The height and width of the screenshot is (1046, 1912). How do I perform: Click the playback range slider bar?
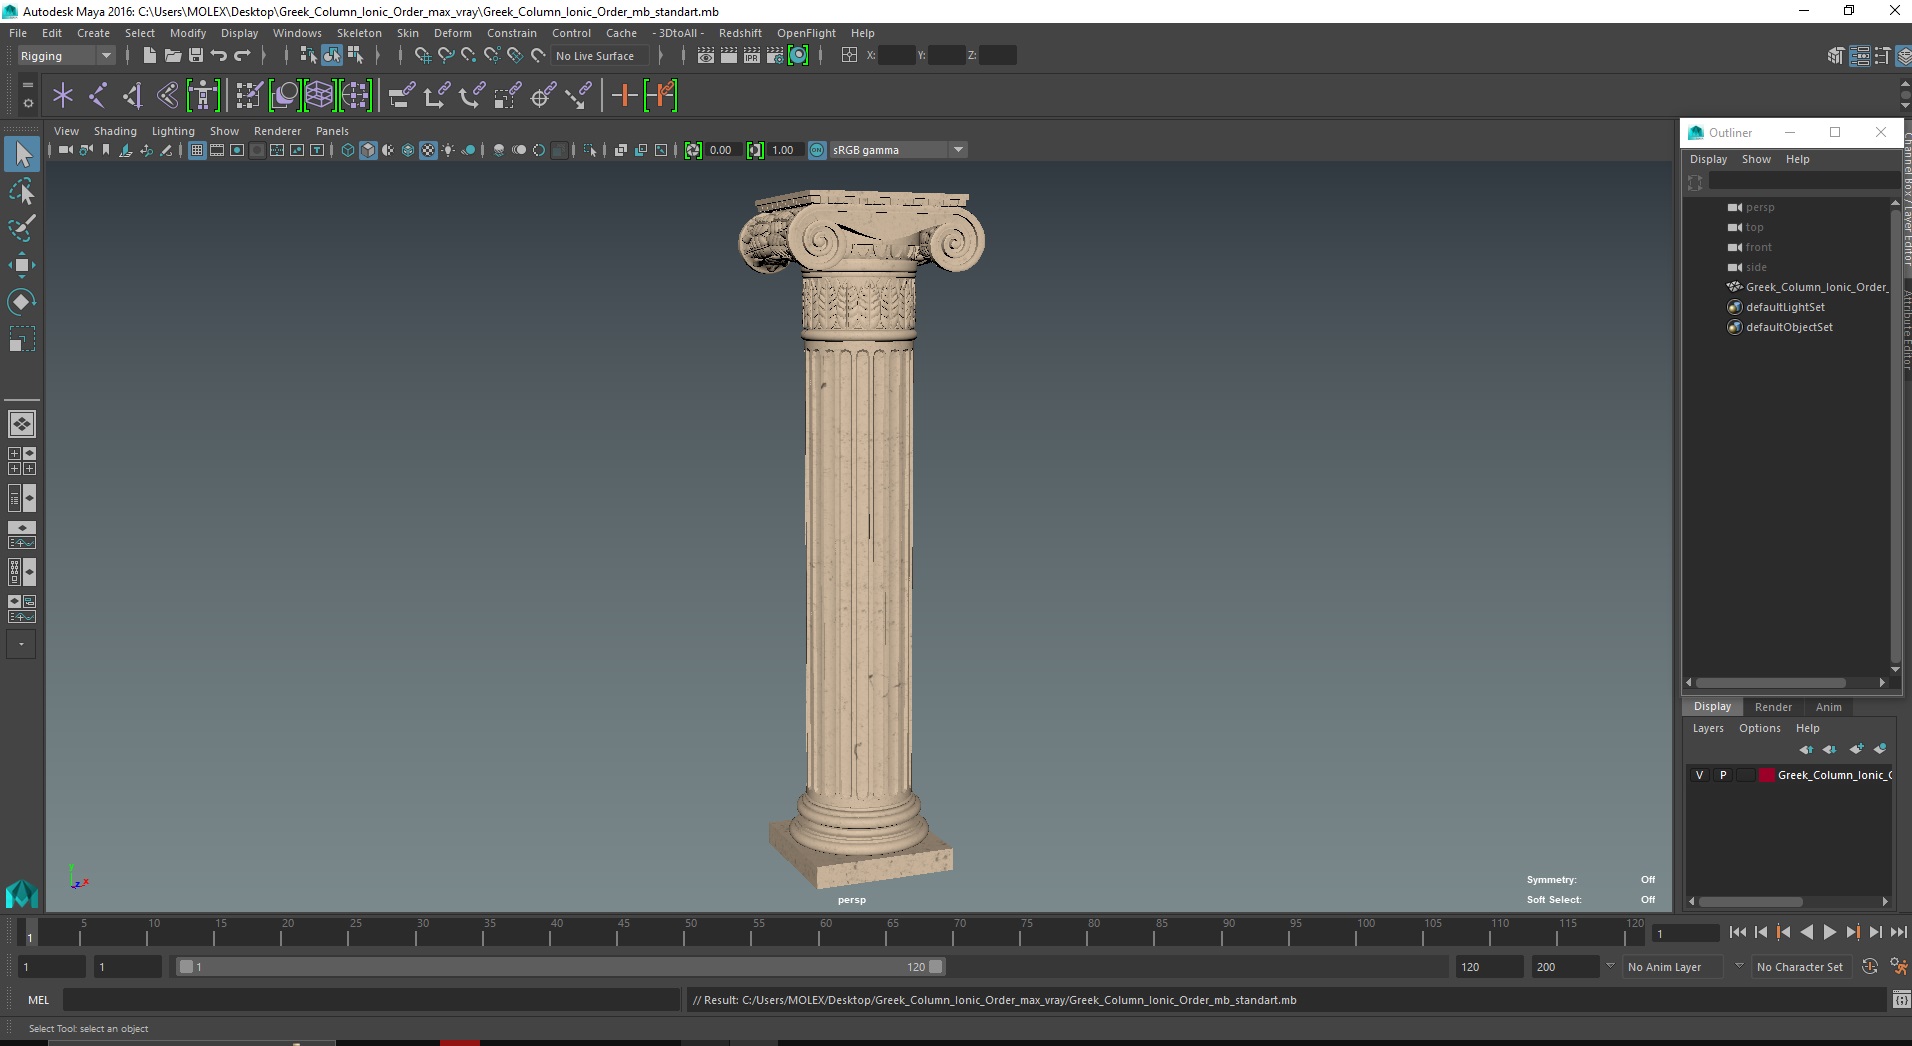tap(560, 967)
